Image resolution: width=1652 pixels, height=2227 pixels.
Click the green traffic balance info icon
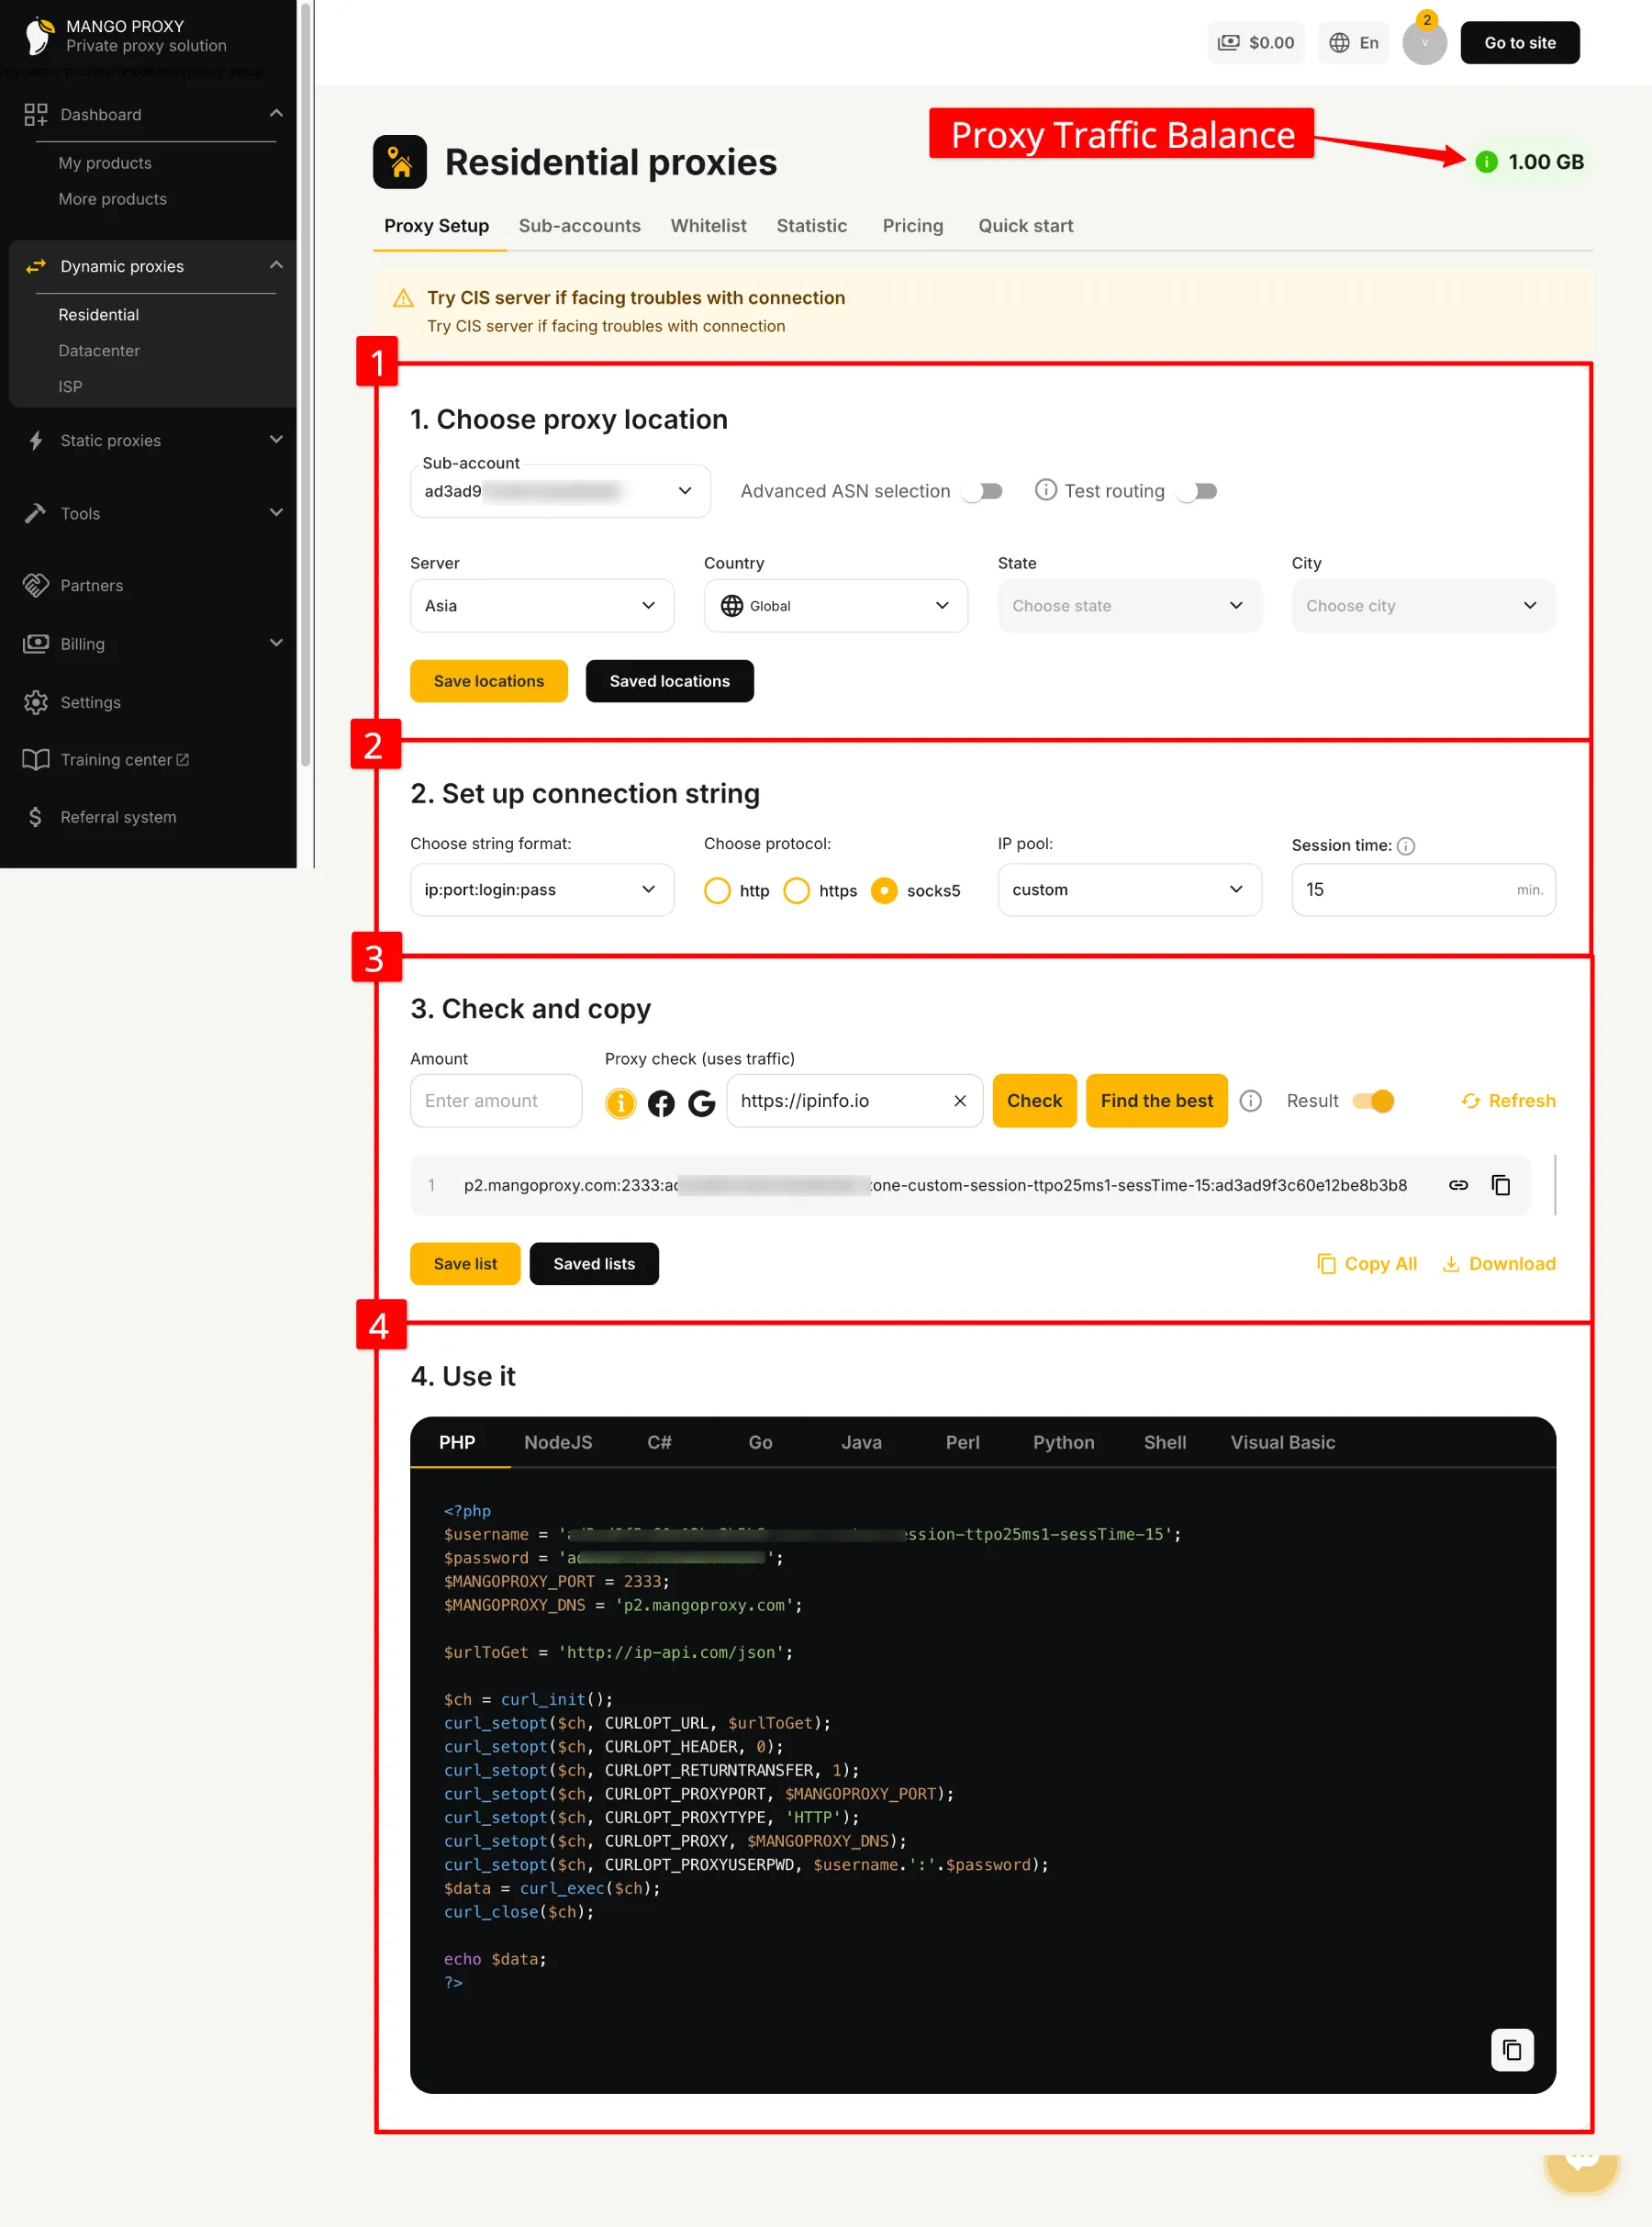(1486, 162)
